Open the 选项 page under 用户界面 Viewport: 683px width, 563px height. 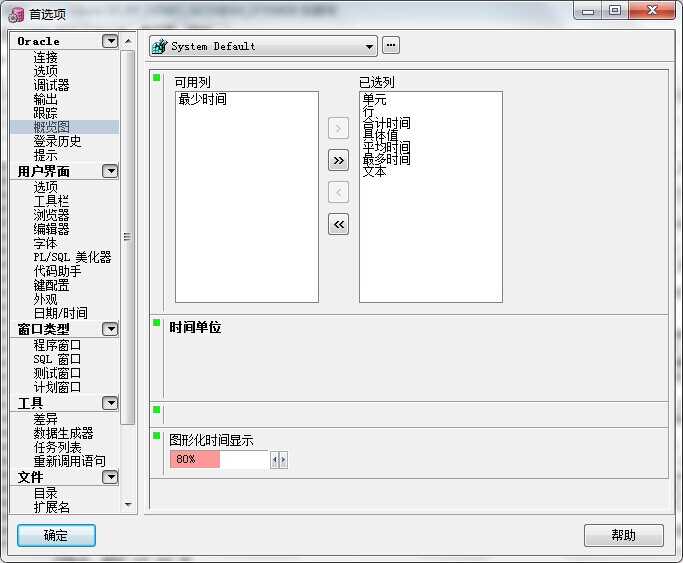coord(46,187)
